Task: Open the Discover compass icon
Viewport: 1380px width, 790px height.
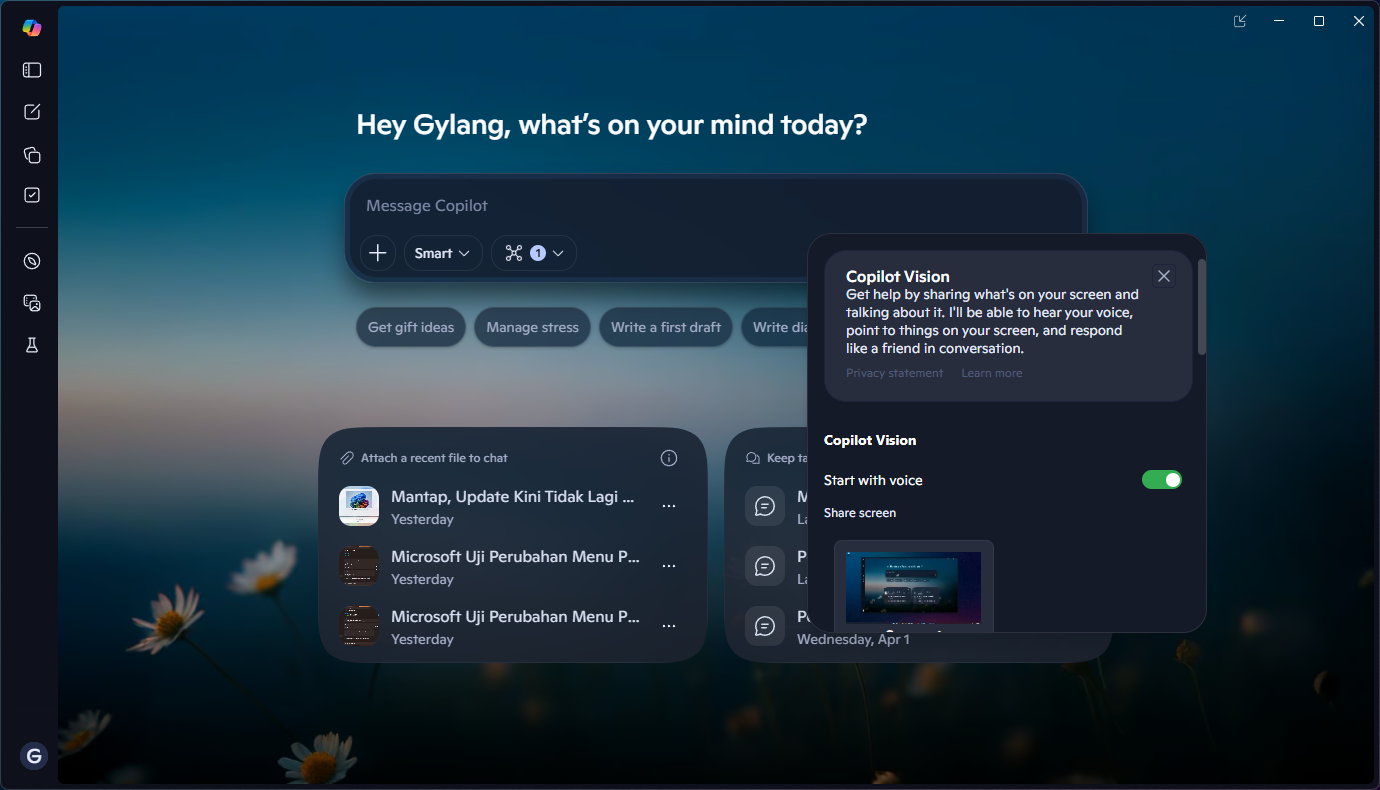Action: pyautogui.click(x=32, y=261)
